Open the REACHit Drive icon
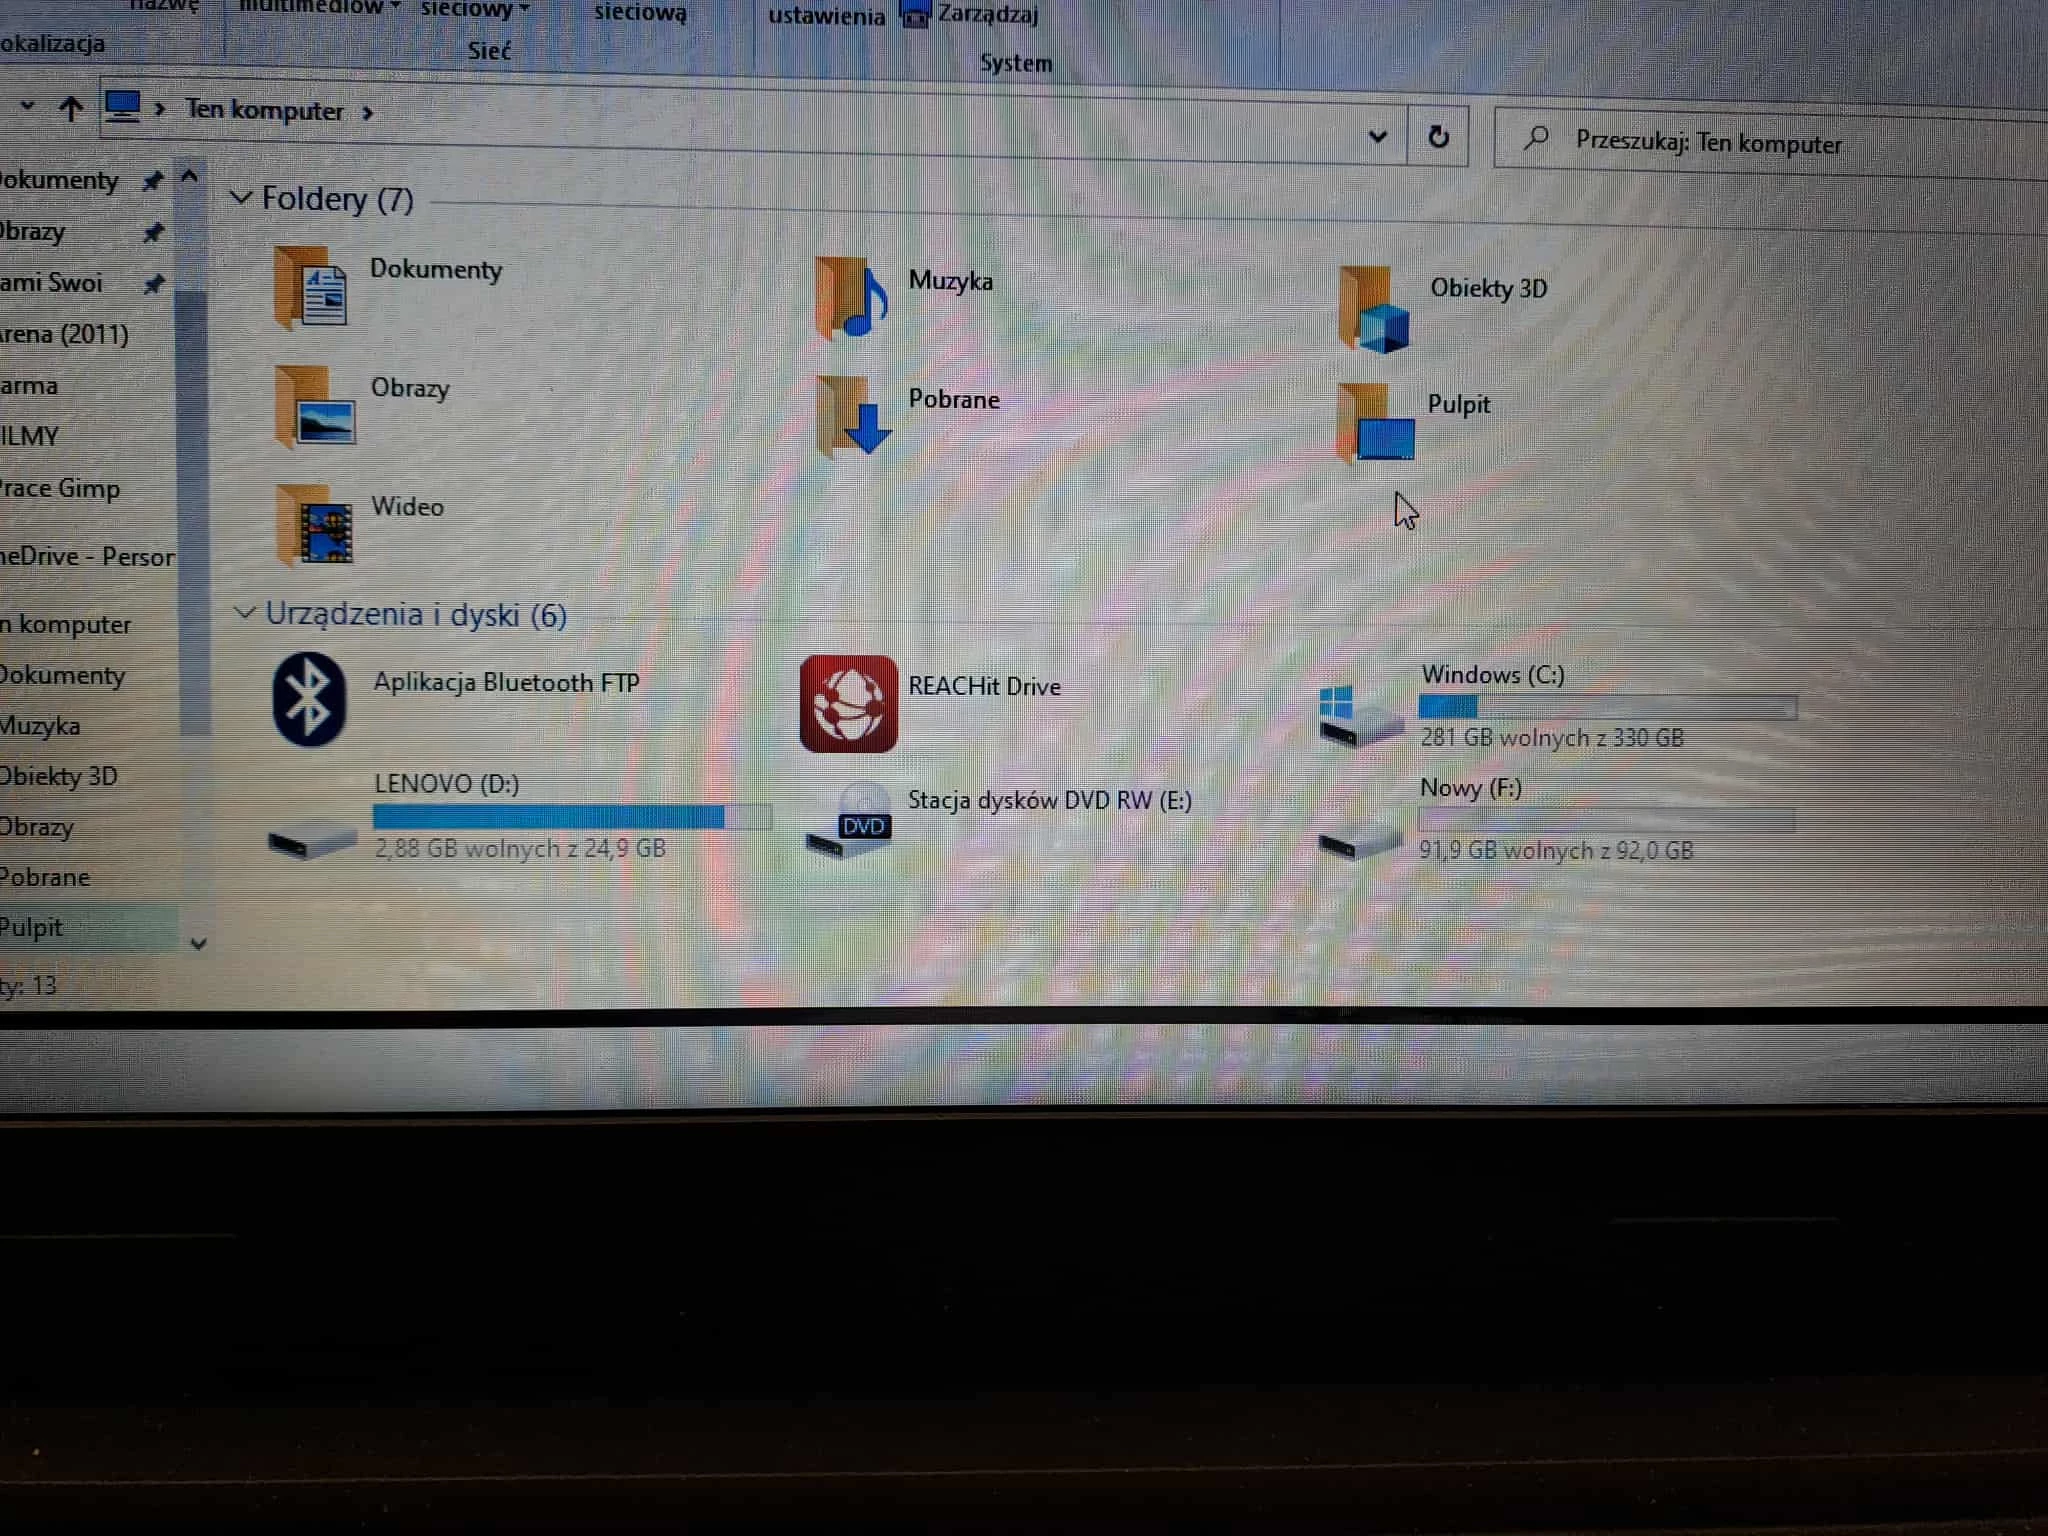 pos(848,704)
